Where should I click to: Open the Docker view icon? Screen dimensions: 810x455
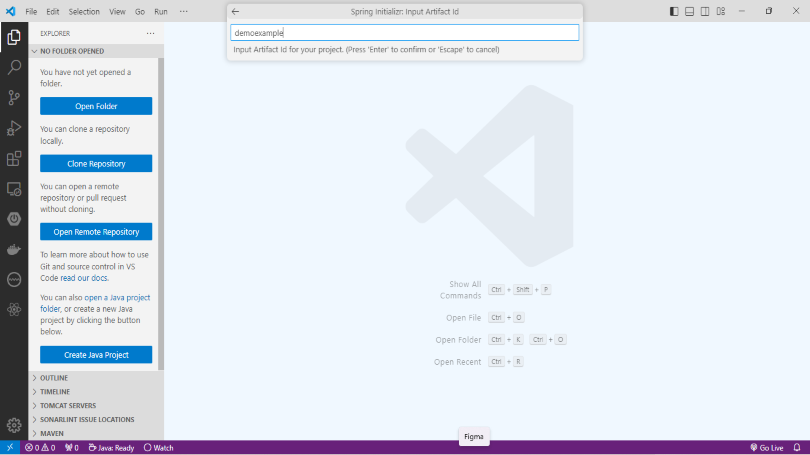(14, 249)
